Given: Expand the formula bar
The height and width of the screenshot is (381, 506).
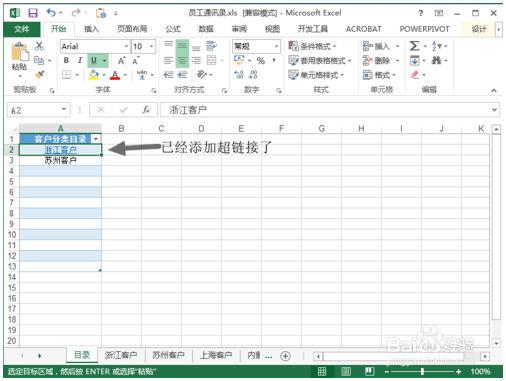Looking at the screenshot, I should [x=495, y=110].
